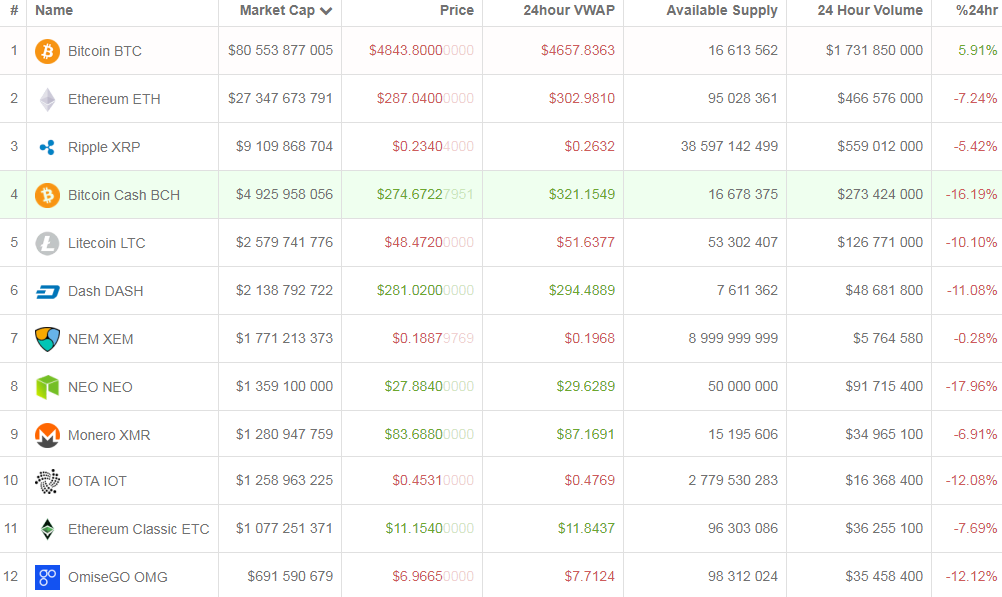Click the OmiseGO OMG logo icon

(47, 577)
